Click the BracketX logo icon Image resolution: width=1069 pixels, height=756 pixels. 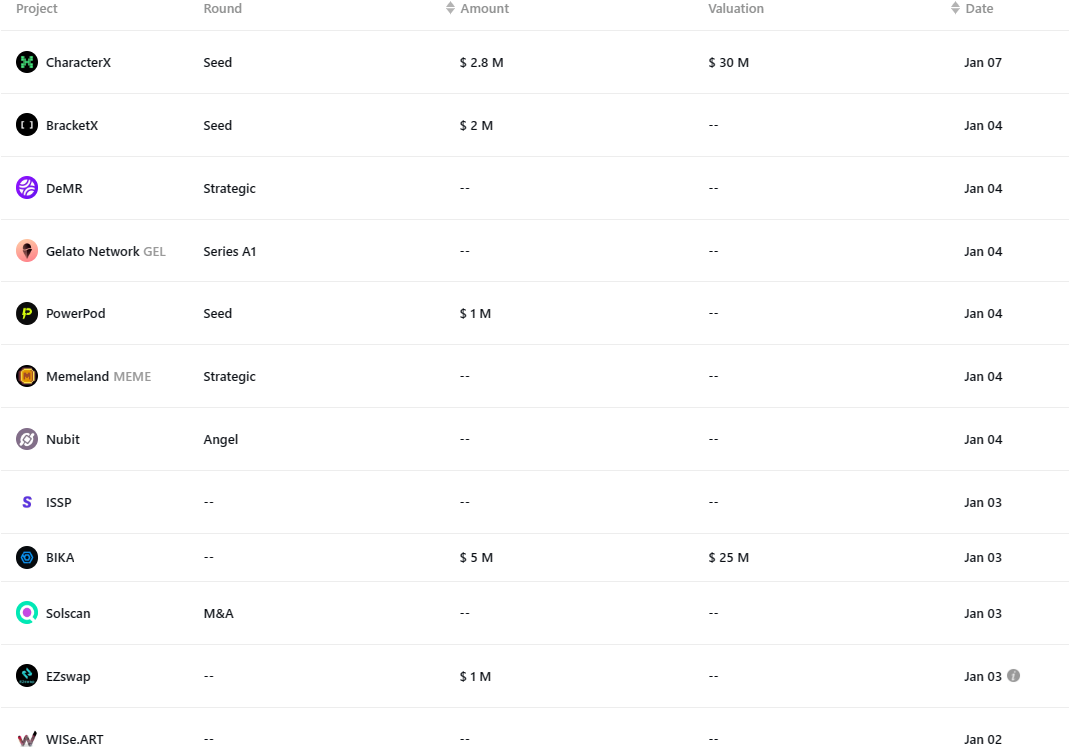click(27, 125)
